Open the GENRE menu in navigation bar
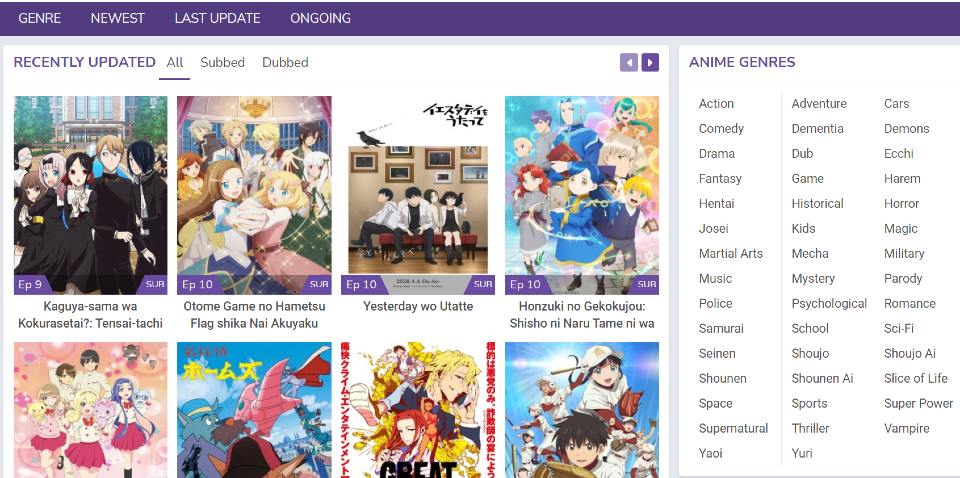This screenshot has width=960, height=478. (x=39, y=18)
